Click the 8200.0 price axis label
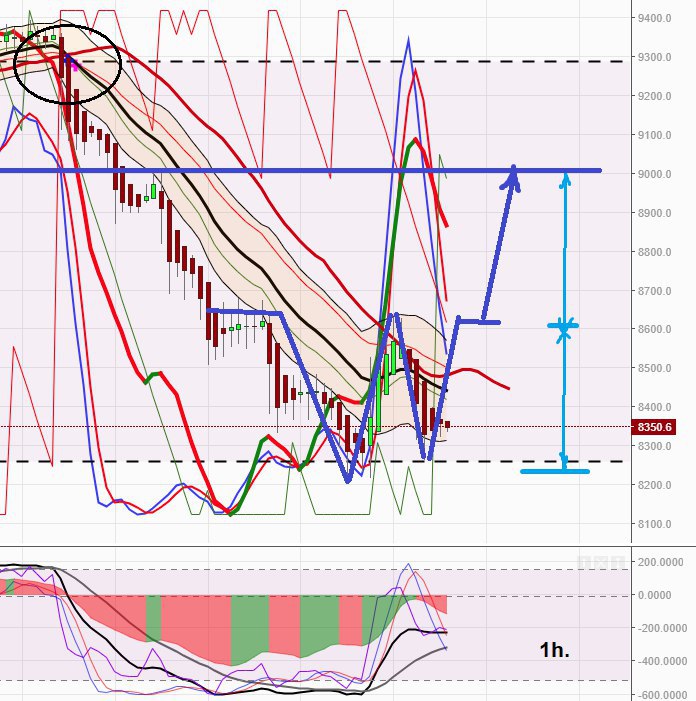This screenshot has width=696, height=701. coord(654,485)
